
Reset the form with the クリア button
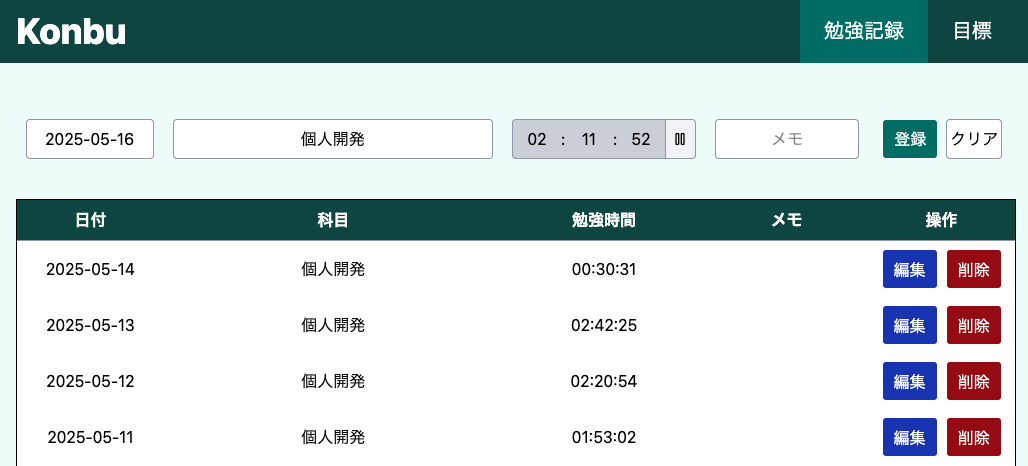click(x=974, y=139)
